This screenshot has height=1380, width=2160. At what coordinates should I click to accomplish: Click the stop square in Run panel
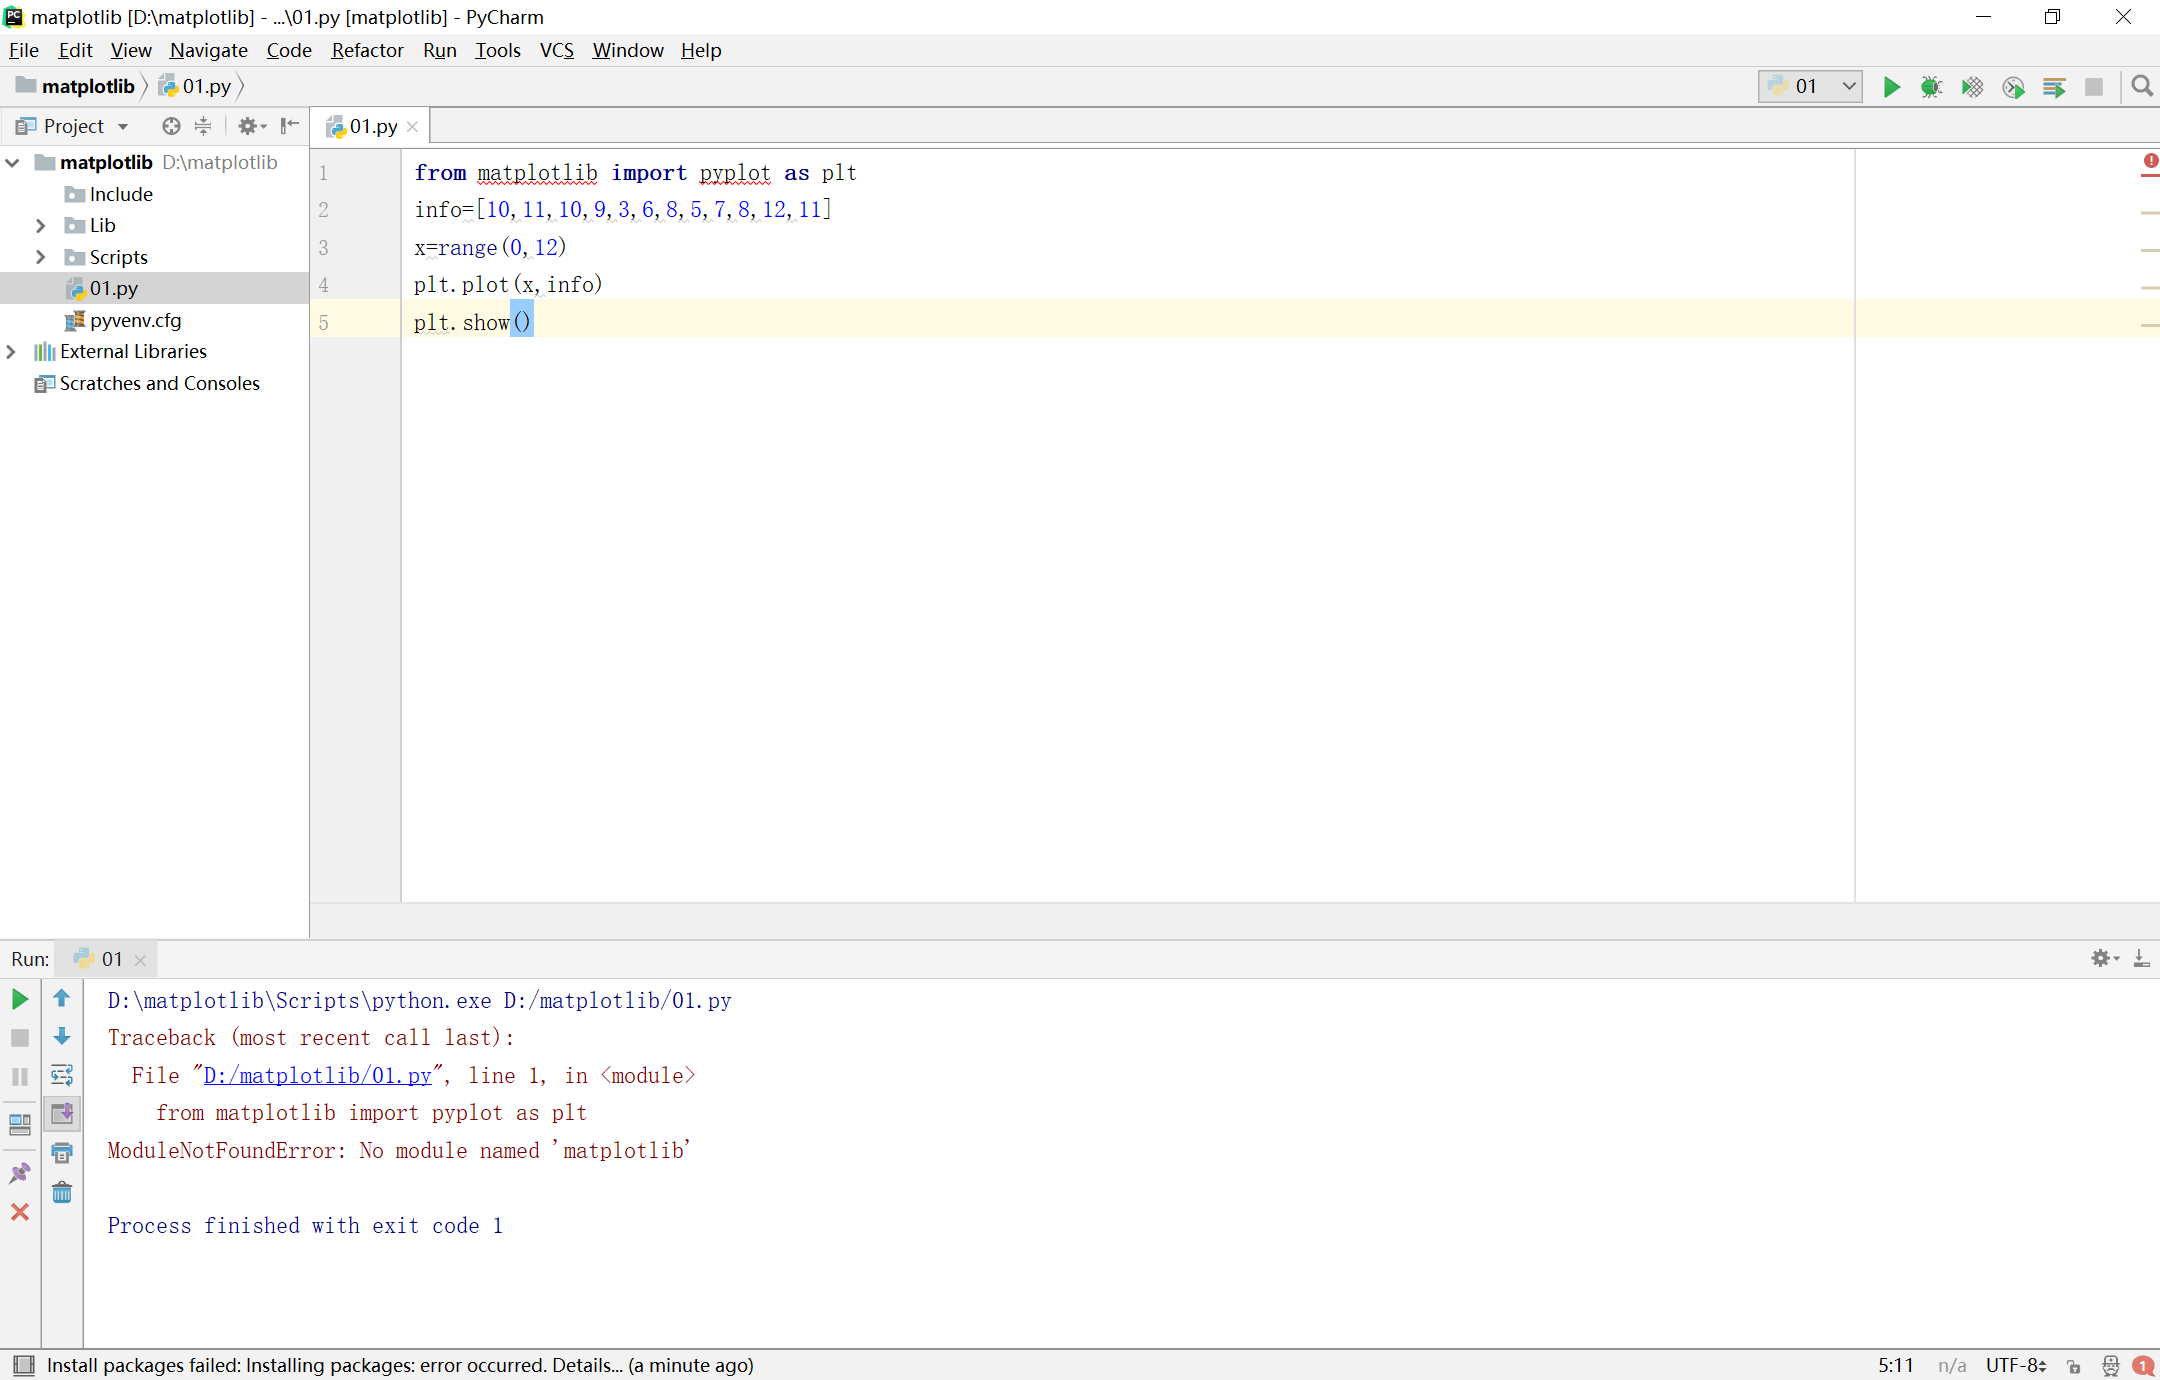[19, 1038]
